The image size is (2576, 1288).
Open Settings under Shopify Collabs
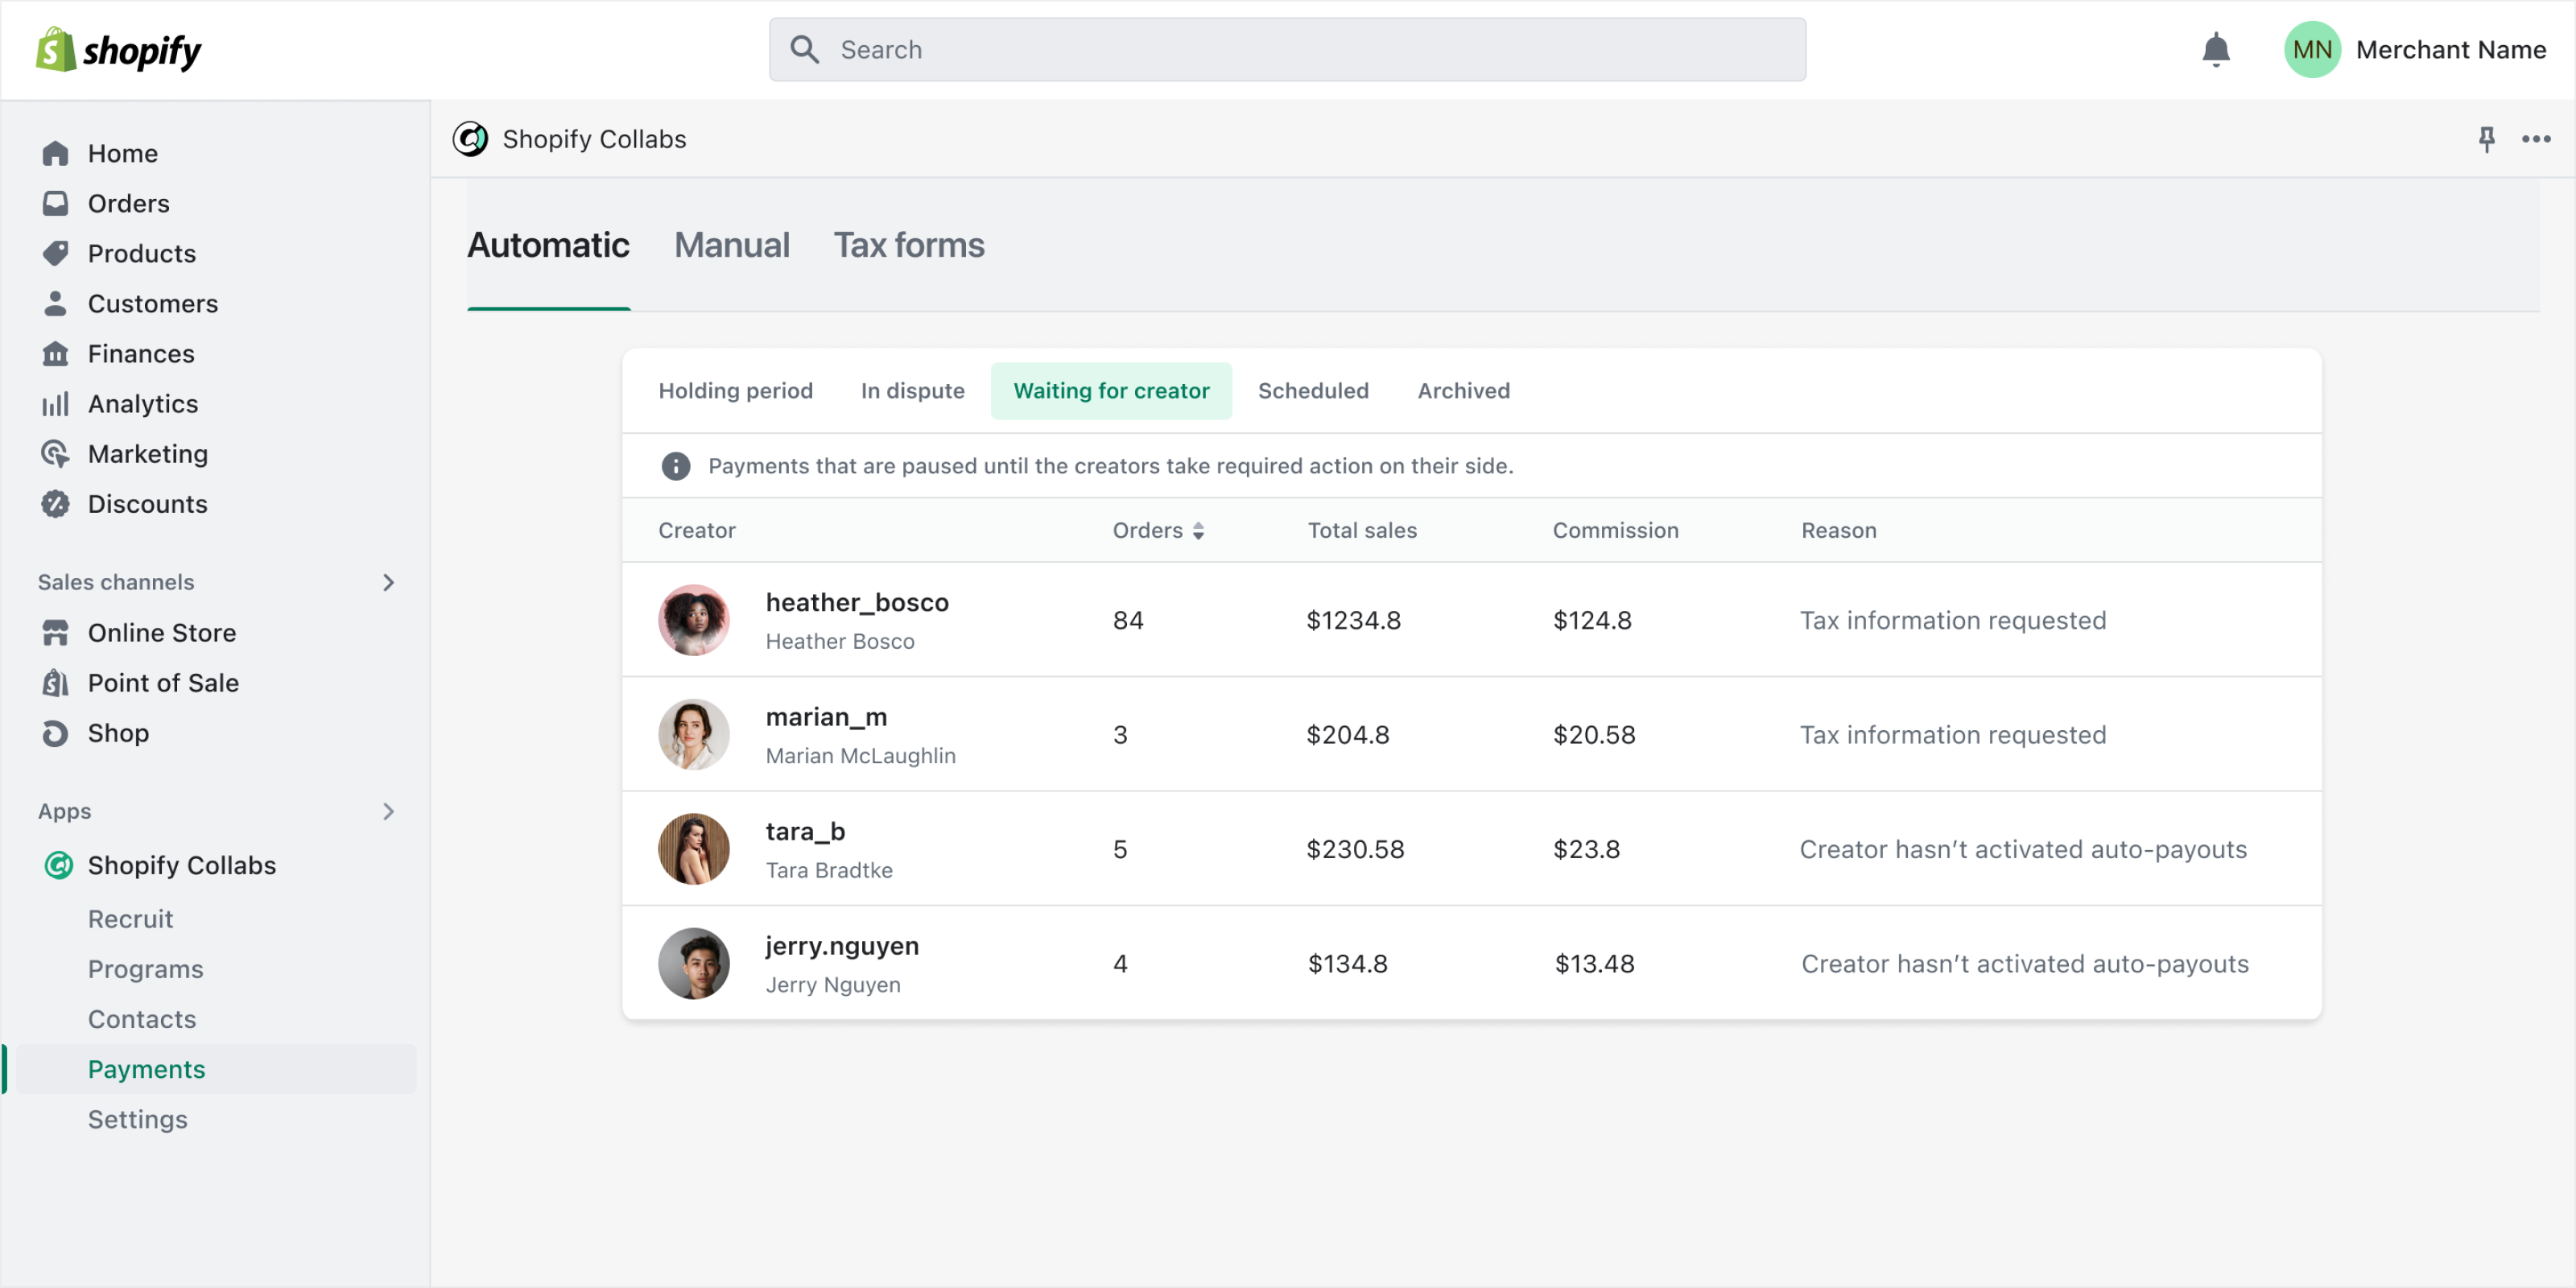[137, 1119]
